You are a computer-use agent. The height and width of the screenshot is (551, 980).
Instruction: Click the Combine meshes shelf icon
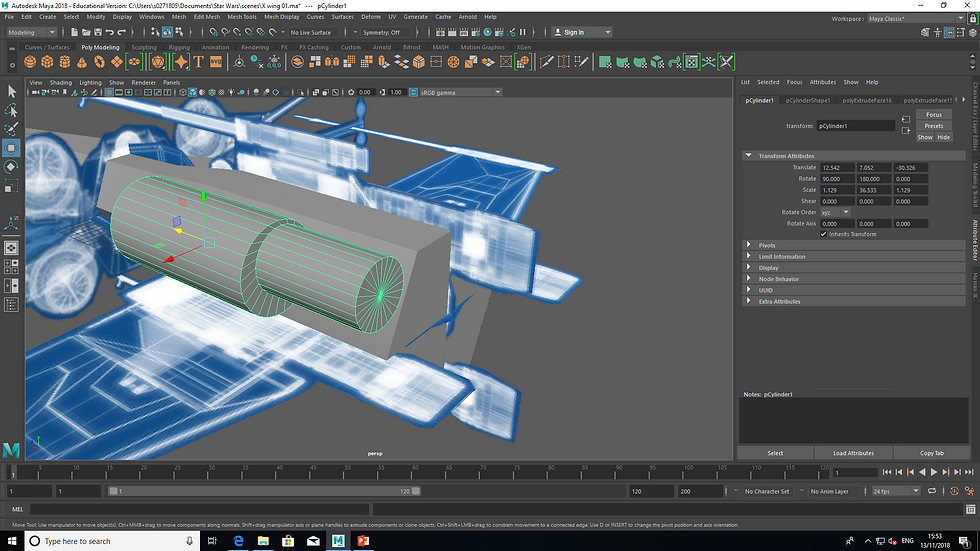298,62
